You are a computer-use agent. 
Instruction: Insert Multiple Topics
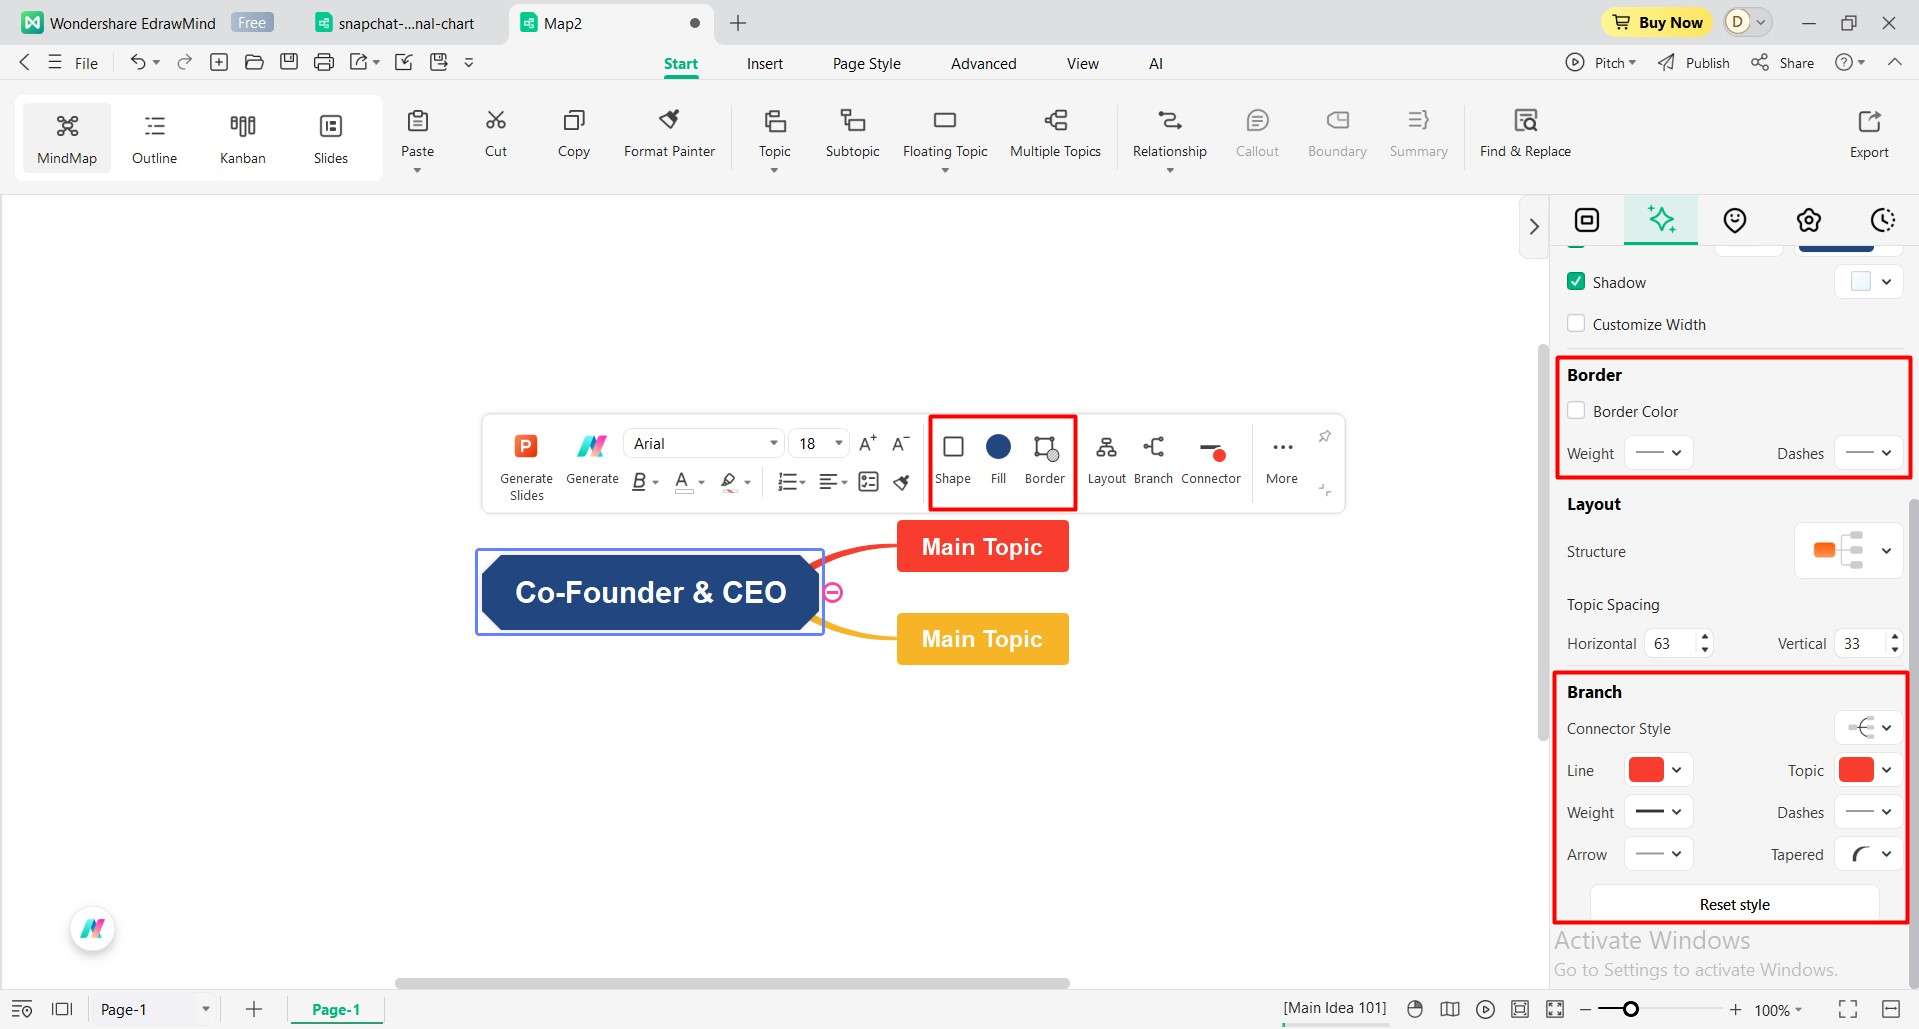(x=1055, y=134)
